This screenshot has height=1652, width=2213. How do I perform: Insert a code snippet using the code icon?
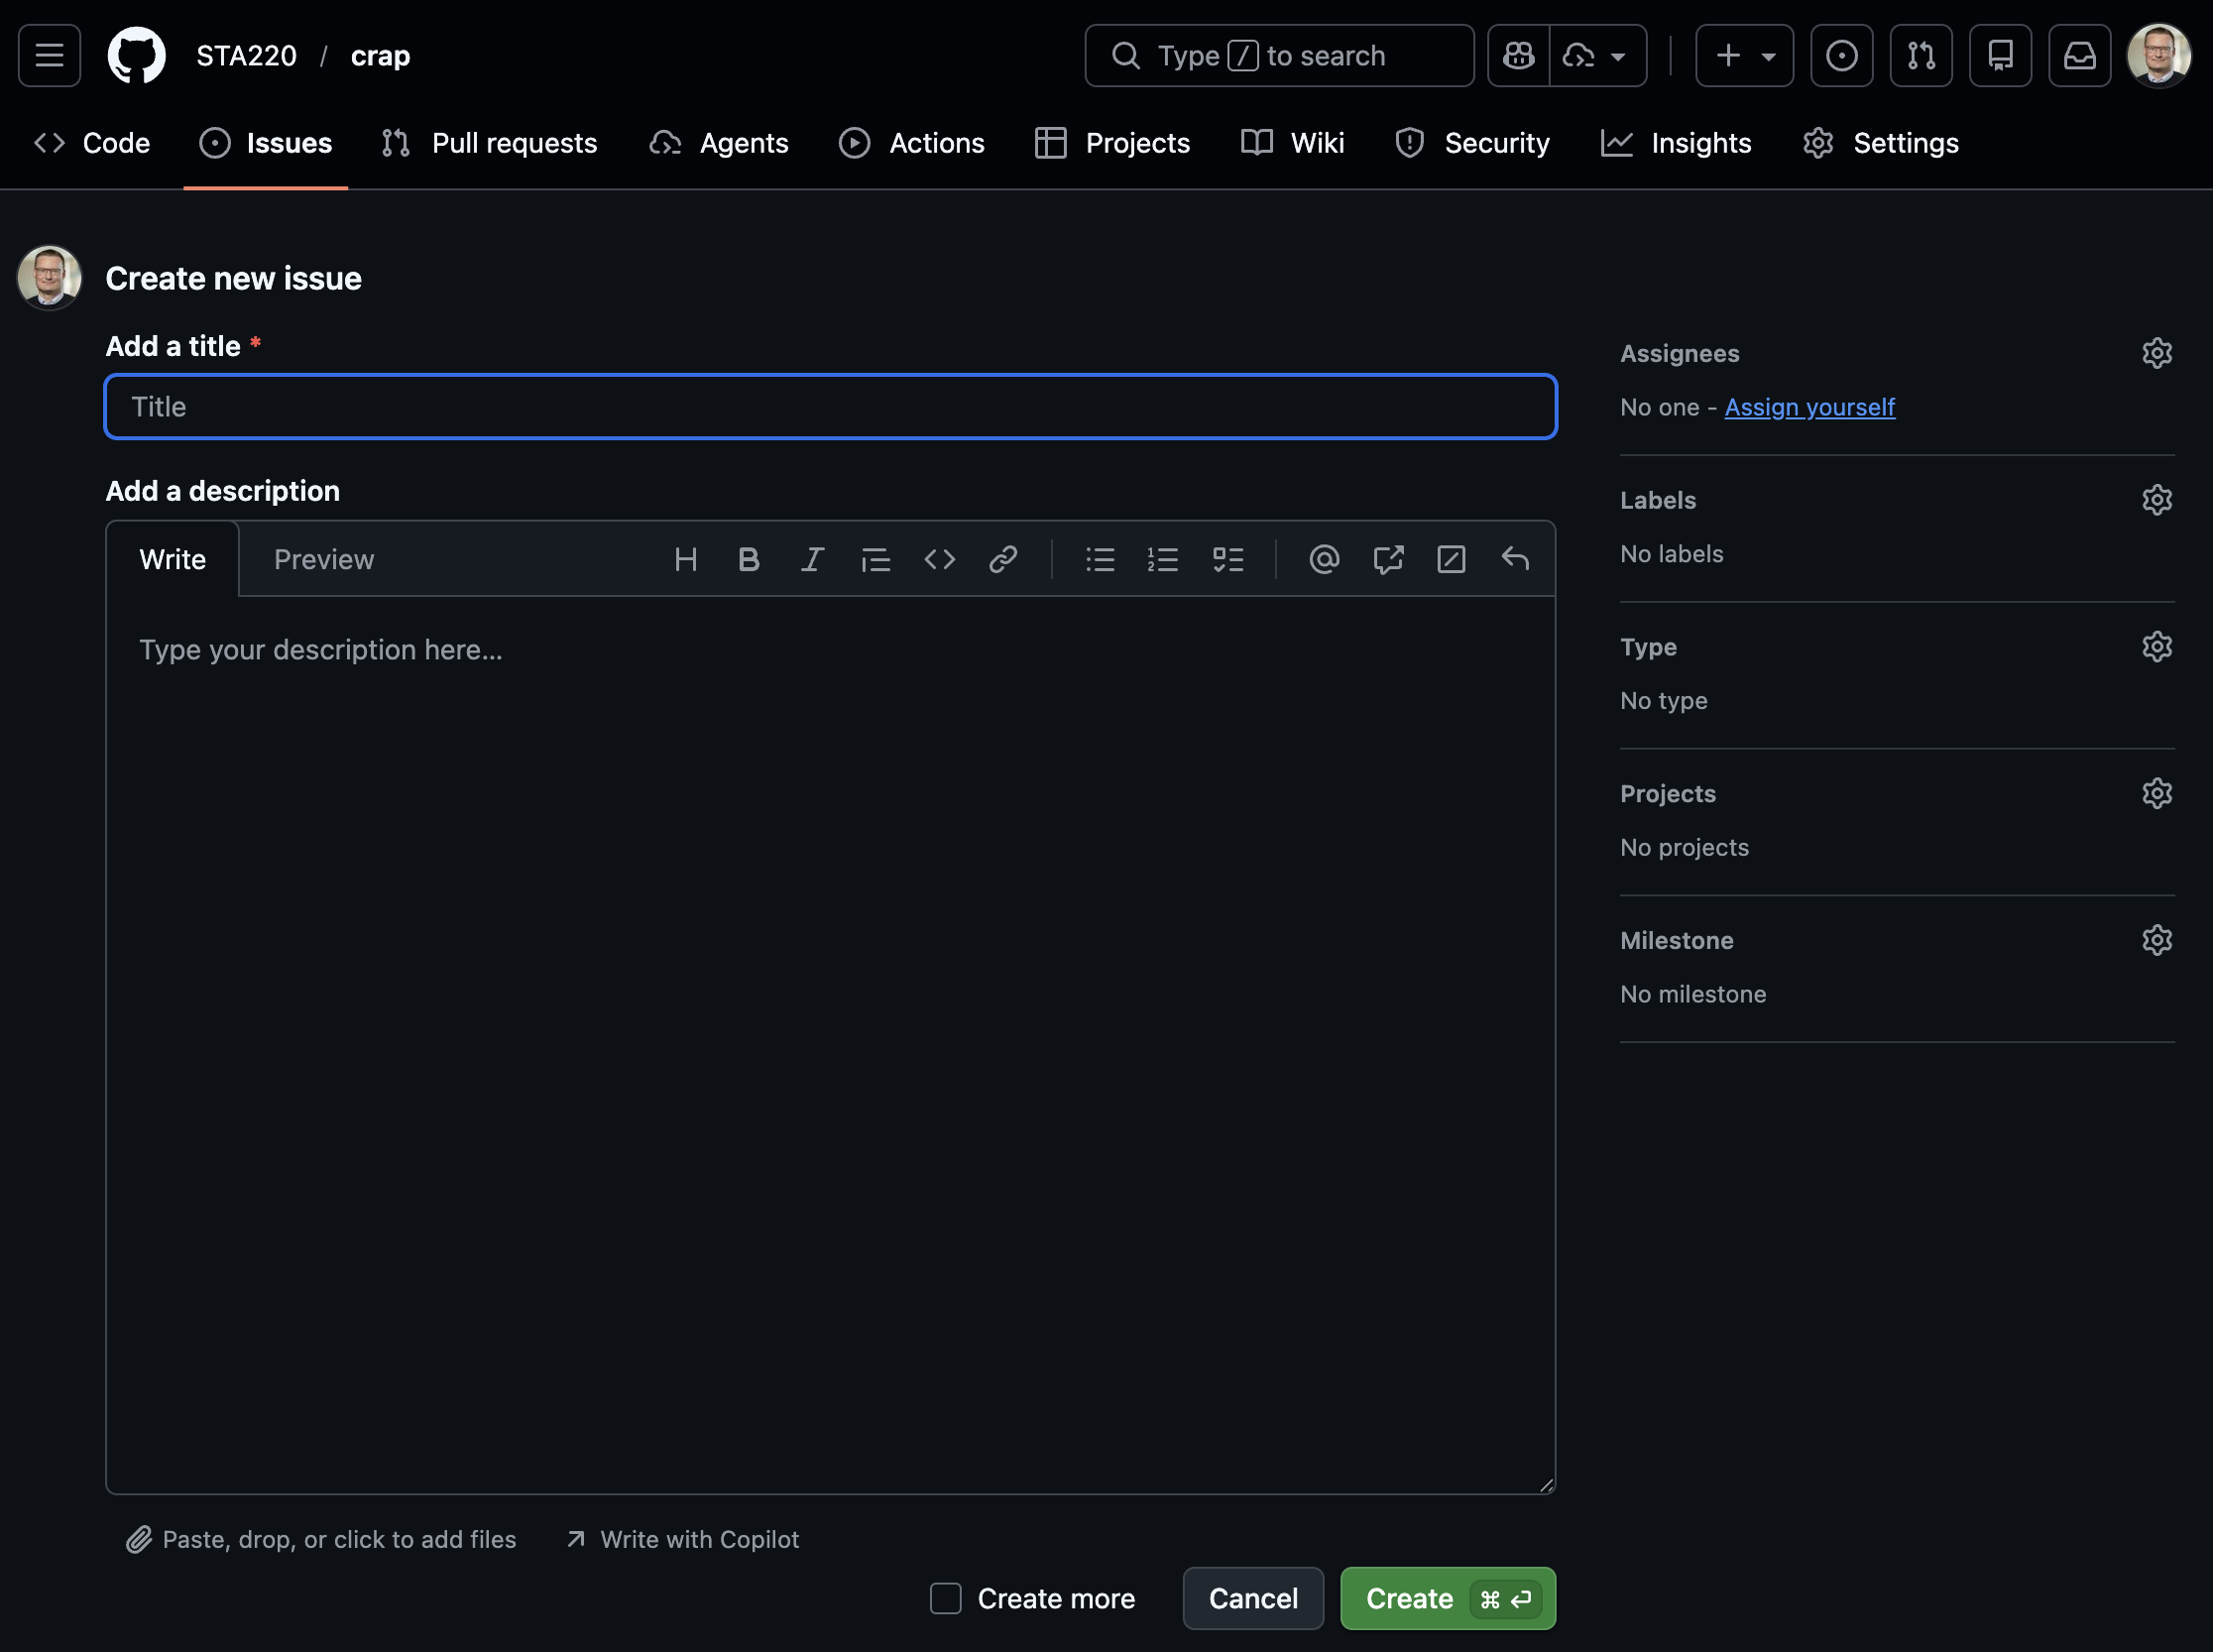(x=939, y=559)
